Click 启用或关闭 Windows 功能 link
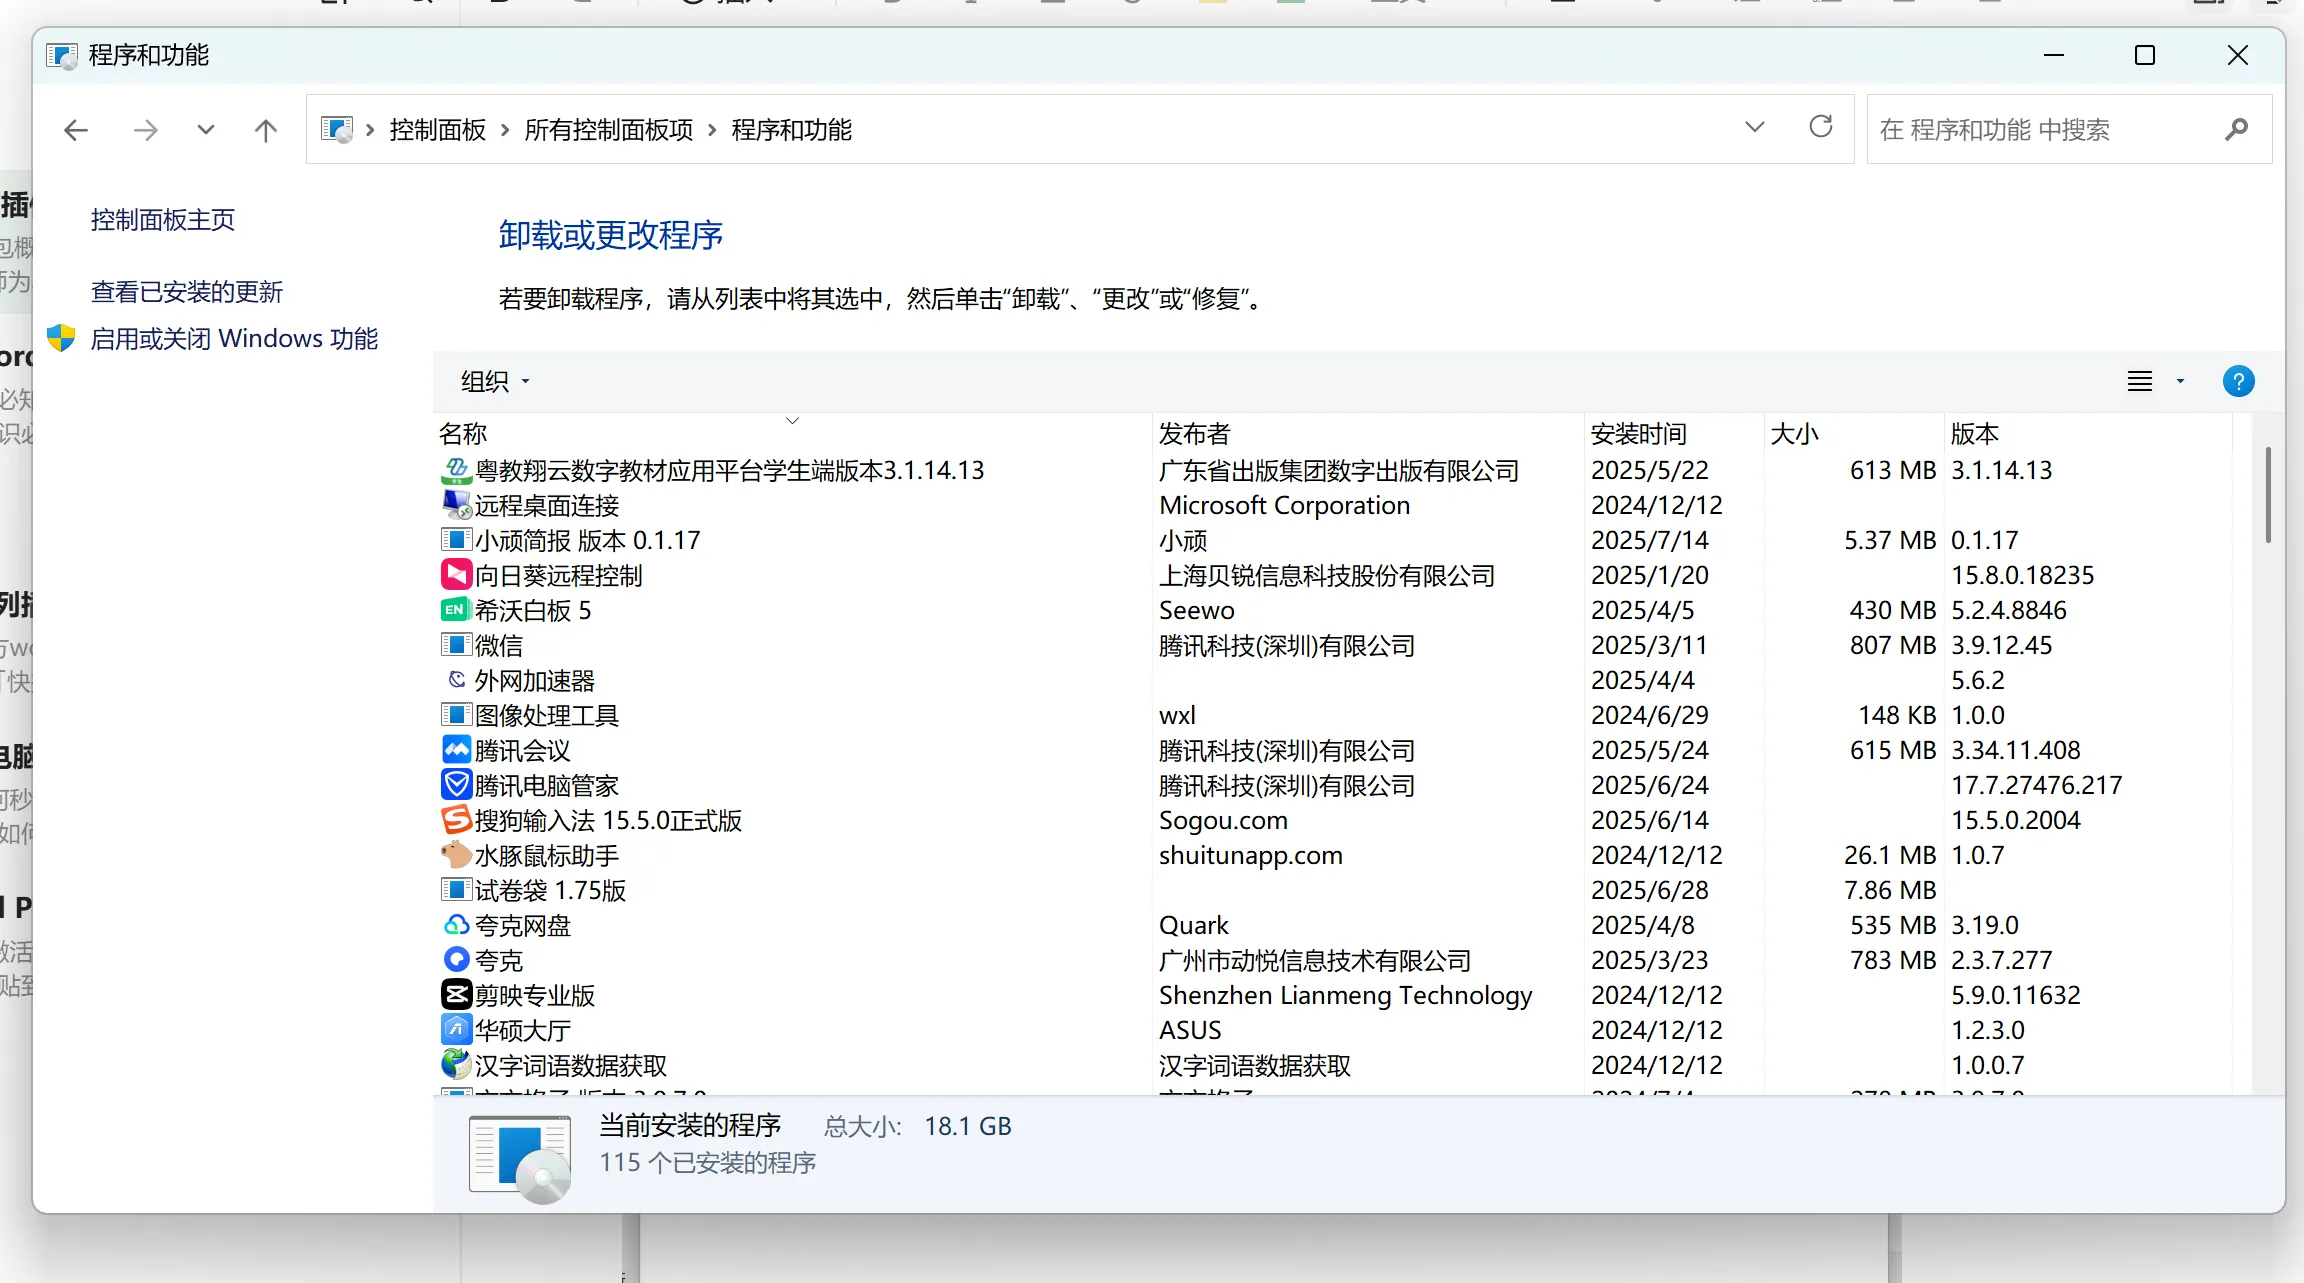Viewport: 2304px width, 1283px height. coord(234,339)
